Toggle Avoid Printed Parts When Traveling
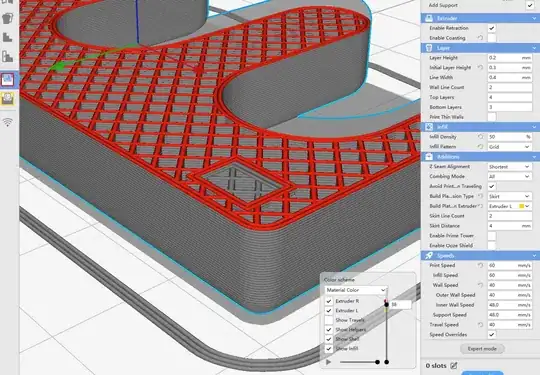This screenshot has height=375, width=540. click(x=492, y=186)
